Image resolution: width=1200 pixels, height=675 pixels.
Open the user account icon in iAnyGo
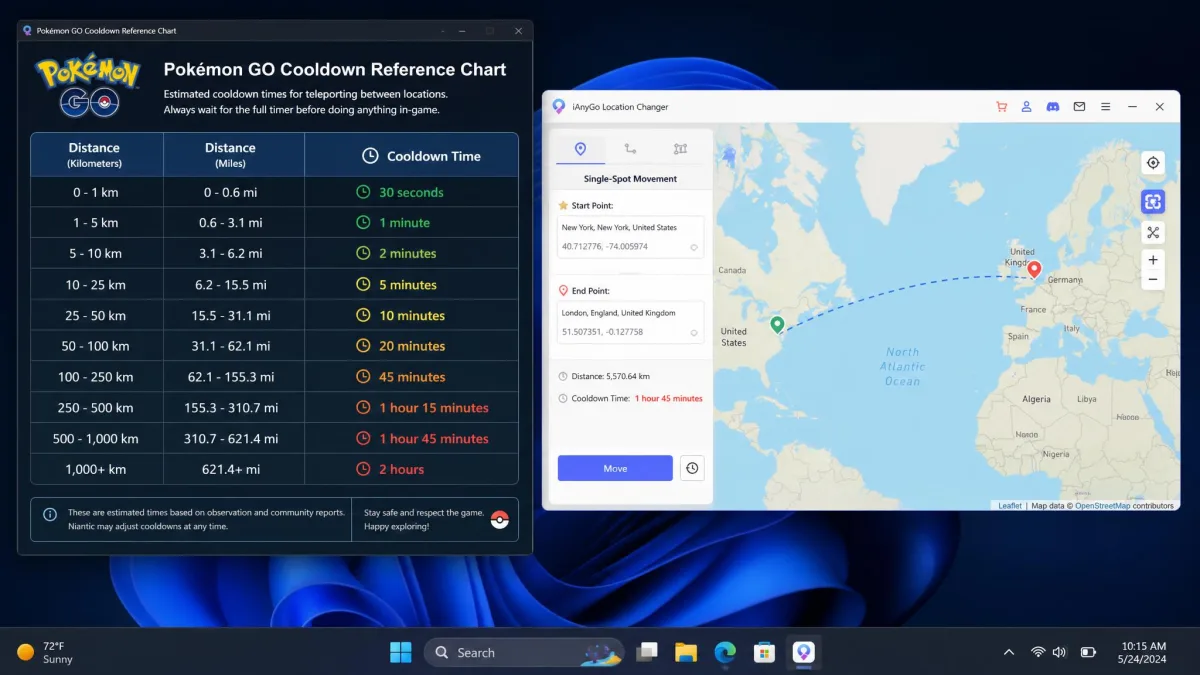1027,107
